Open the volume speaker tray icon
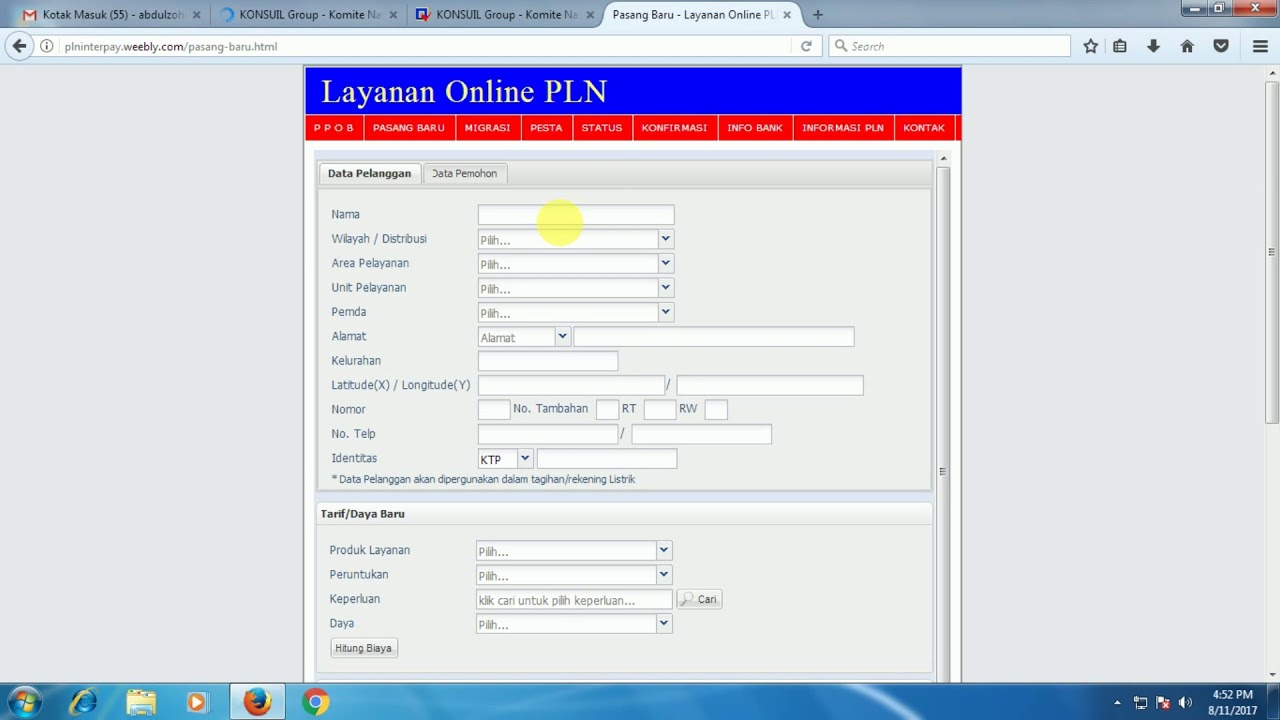Screen dimensions: 1280x720 1186,702
